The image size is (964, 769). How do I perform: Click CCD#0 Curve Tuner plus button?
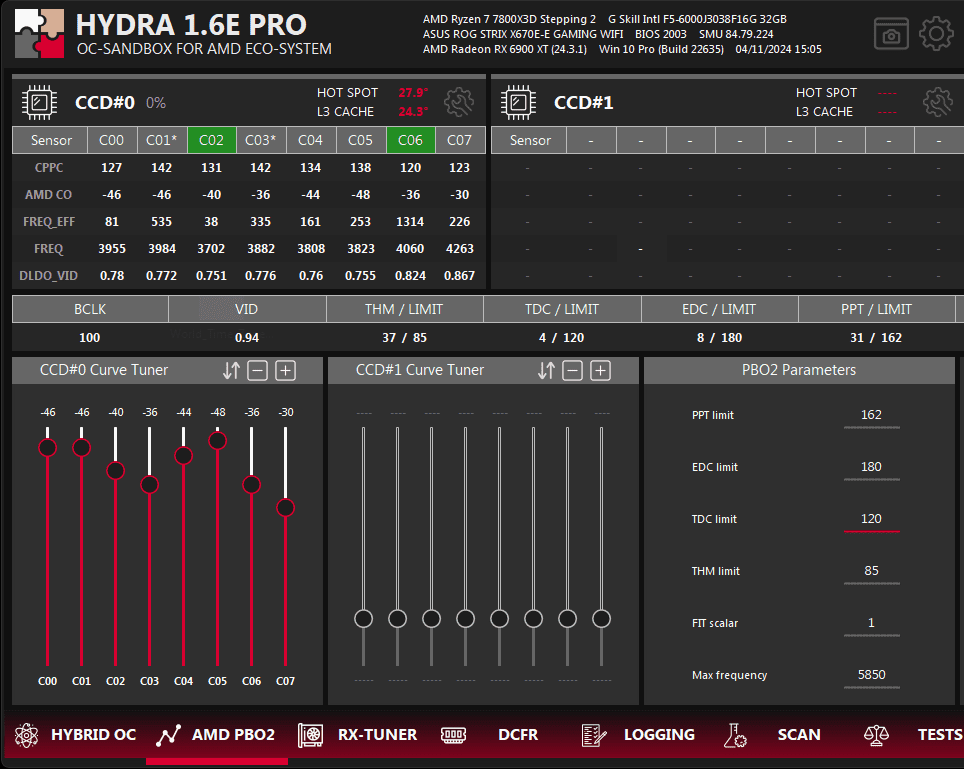pos(285,370)
